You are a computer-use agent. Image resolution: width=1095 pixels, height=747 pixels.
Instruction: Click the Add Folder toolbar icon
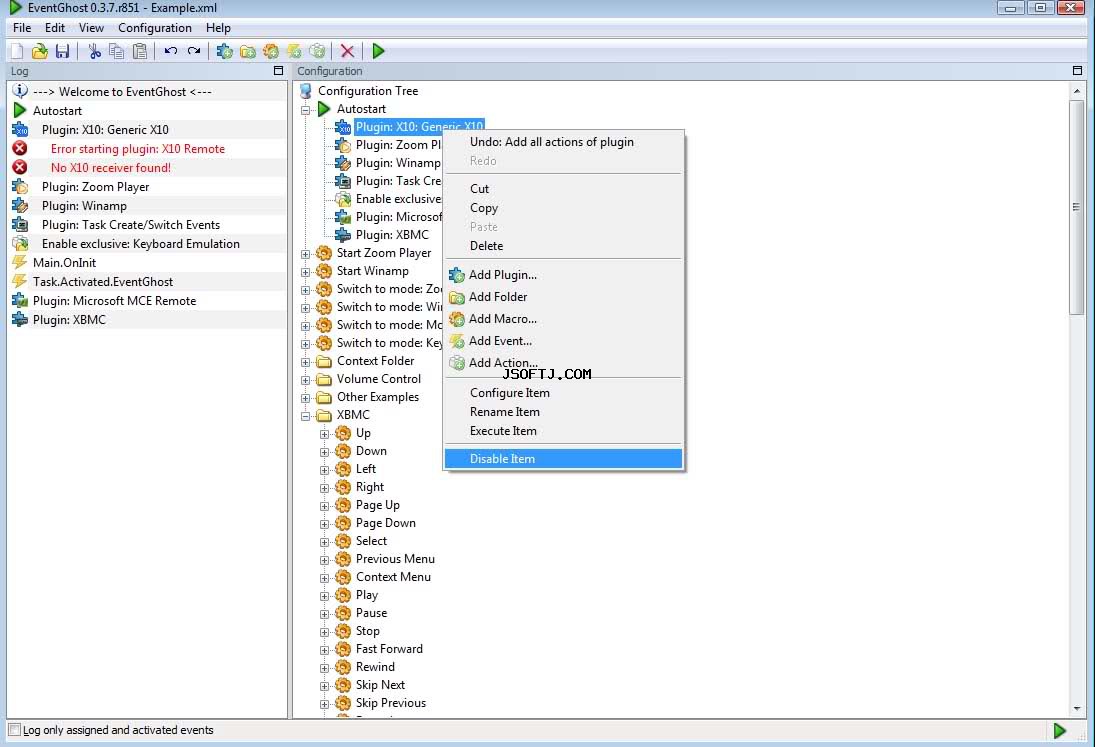pyautogui.click(x=247, y=51)
